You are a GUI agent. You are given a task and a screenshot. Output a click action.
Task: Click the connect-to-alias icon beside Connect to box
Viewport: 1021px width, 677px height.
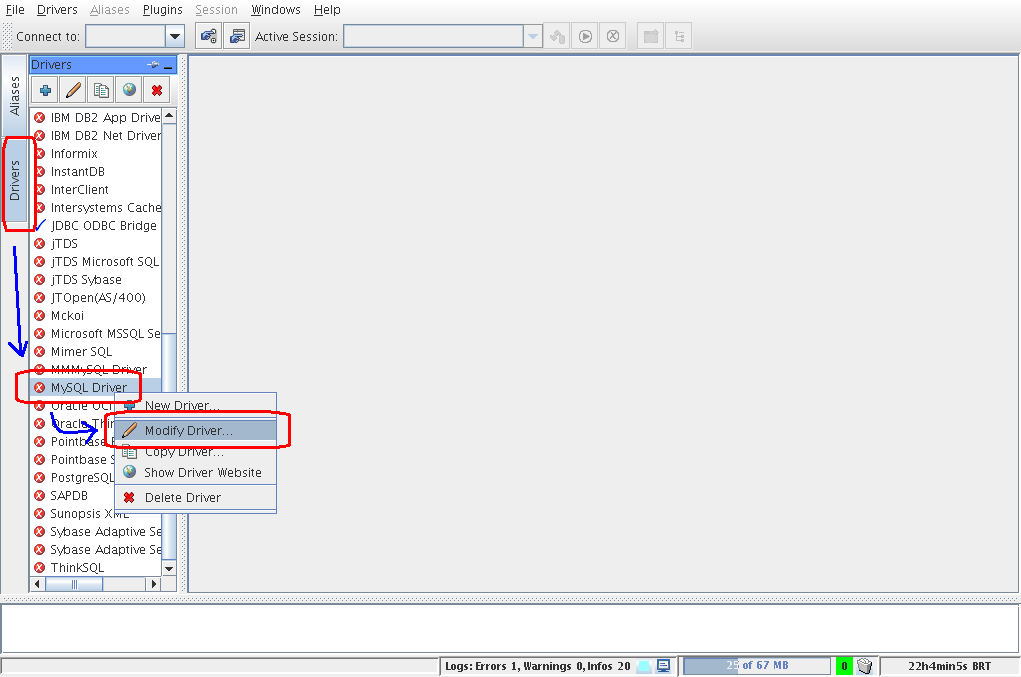click(x=208, y=36)
